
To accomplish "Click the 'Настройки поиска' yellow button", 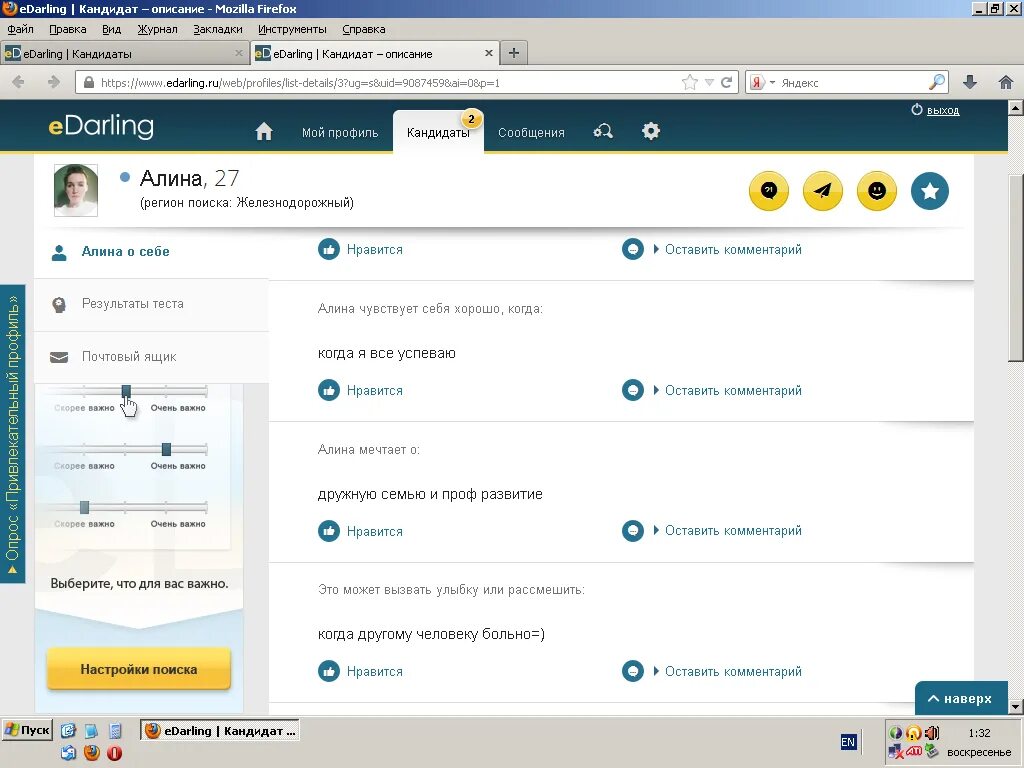I will (x=138, y=669).
